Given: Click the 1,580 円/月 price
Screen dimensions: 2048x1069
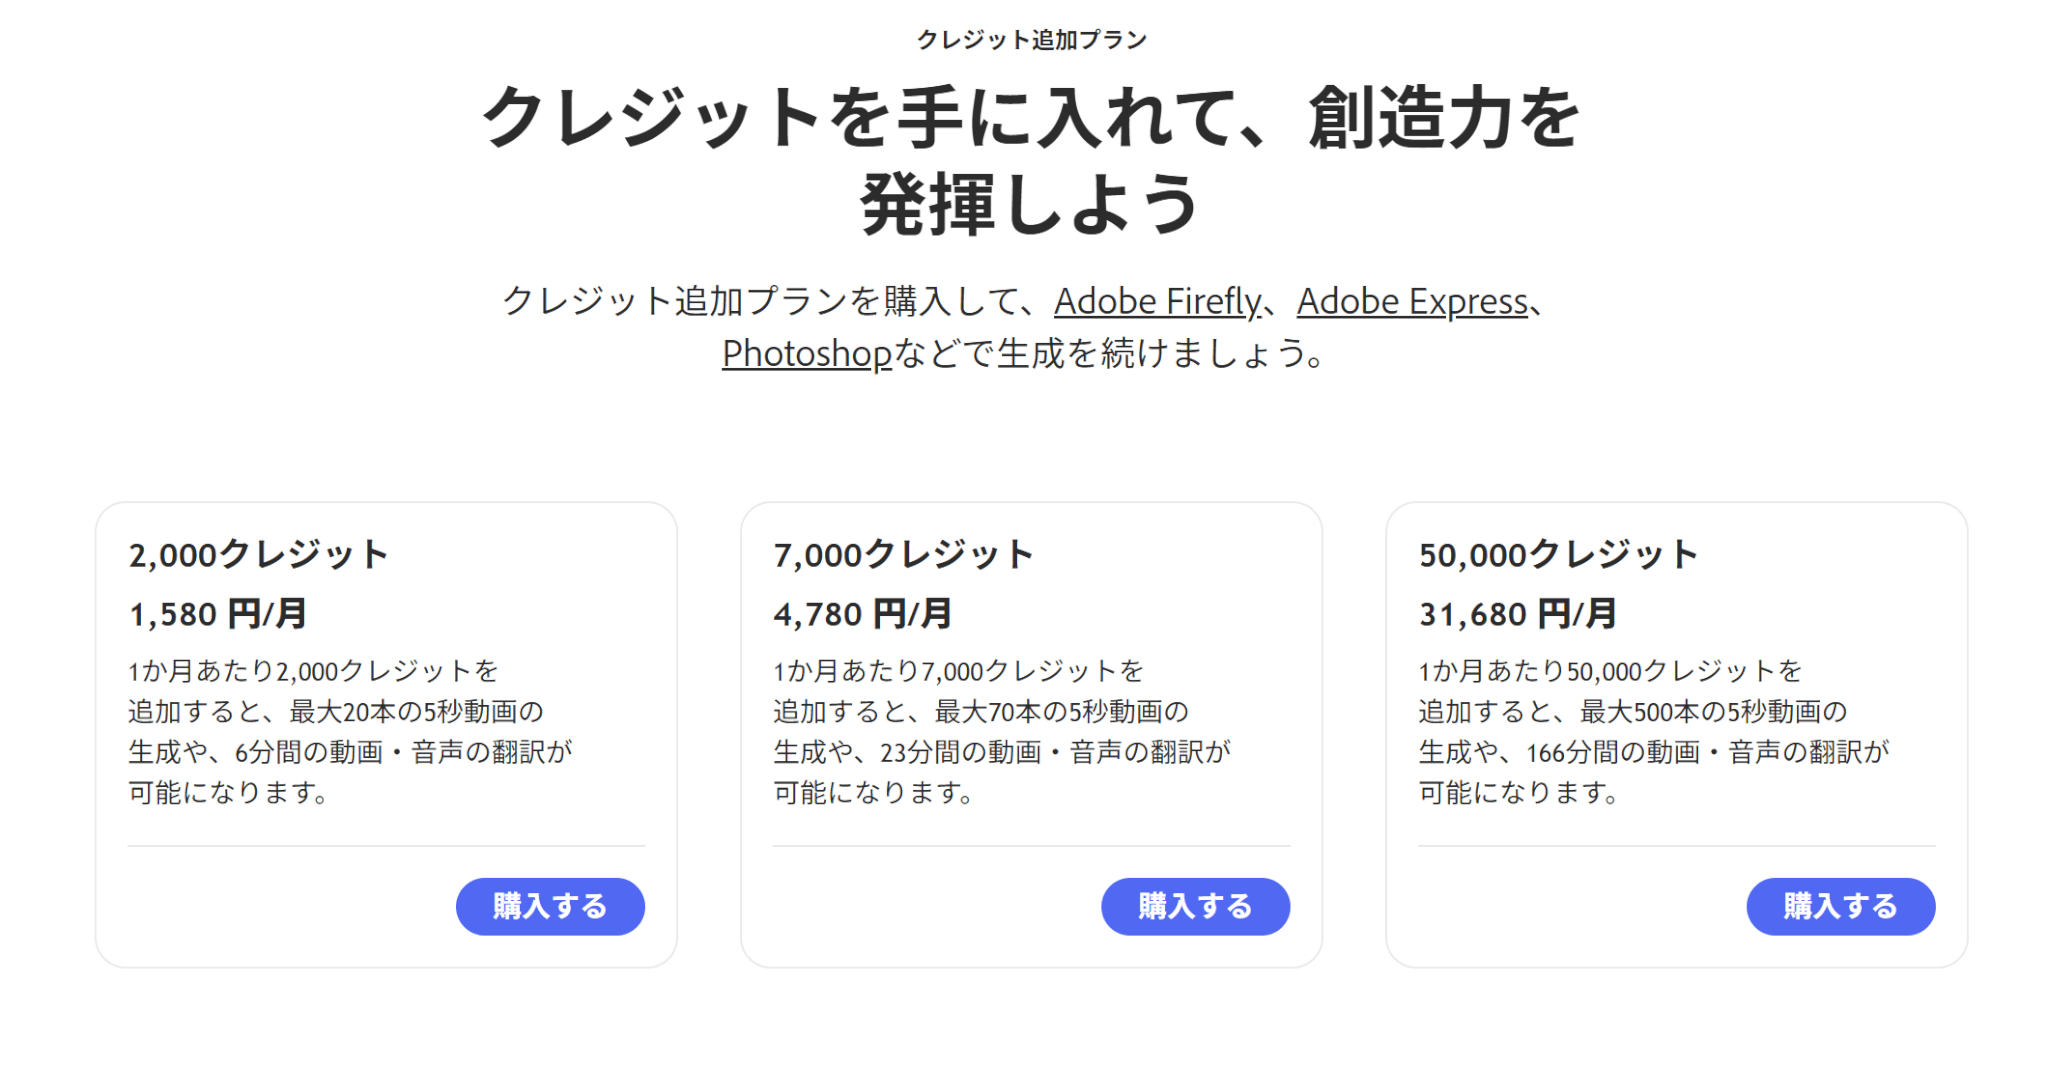Looking at the screenshot, I should 217,613.
